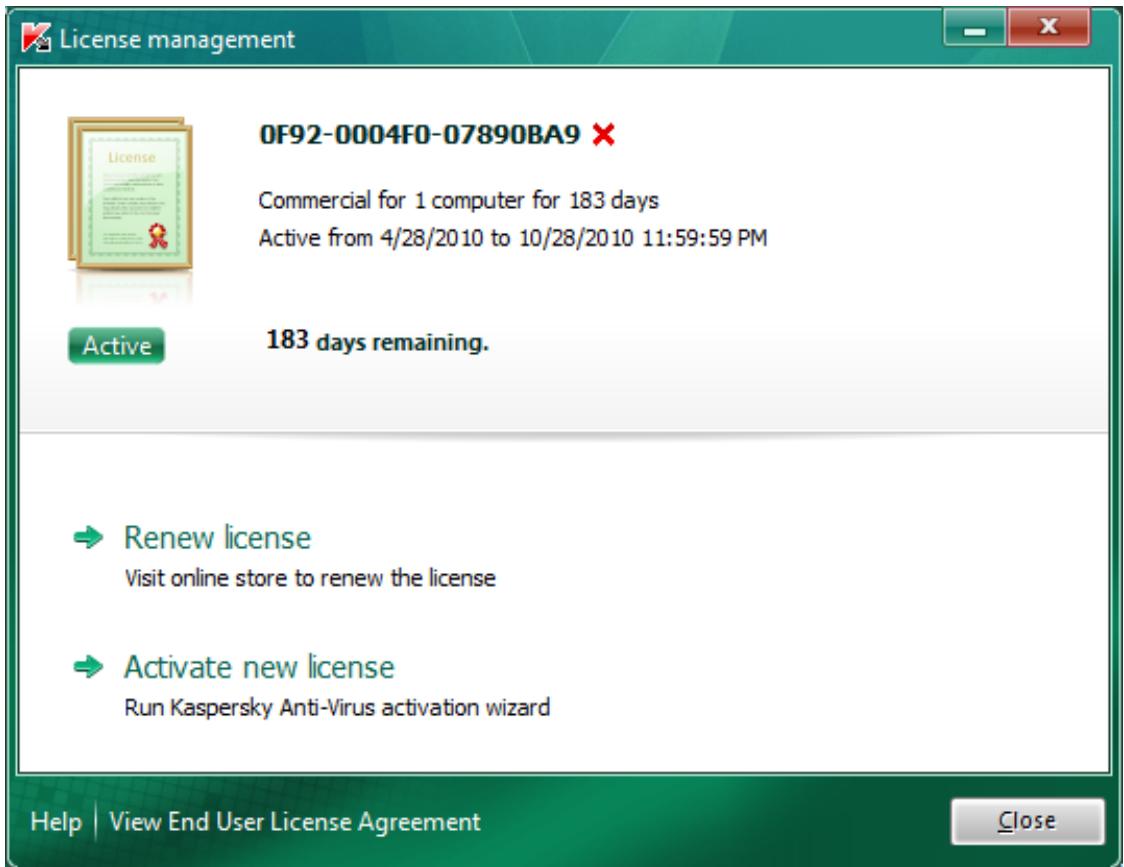1124x867 pixels.
Task: Click the red X delete license icon
Action: [604, 134]
